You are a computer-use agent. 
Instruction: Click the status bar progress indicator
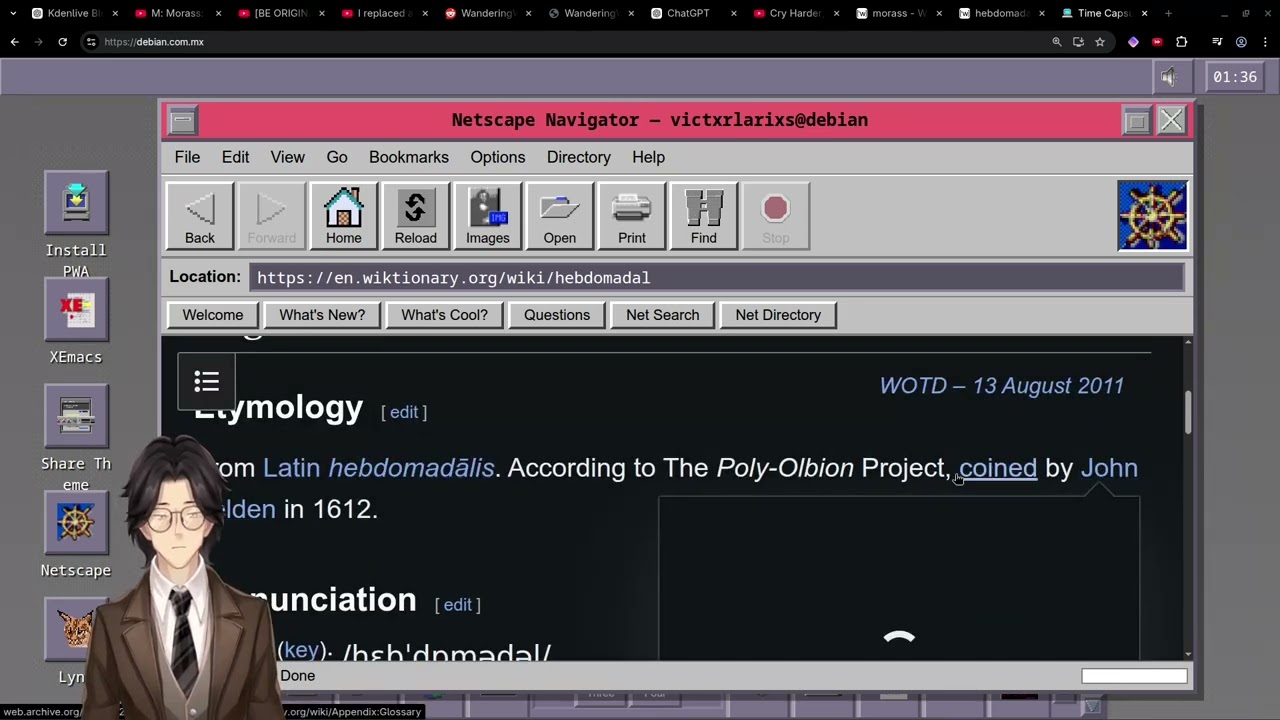[x=1134, y=677]
